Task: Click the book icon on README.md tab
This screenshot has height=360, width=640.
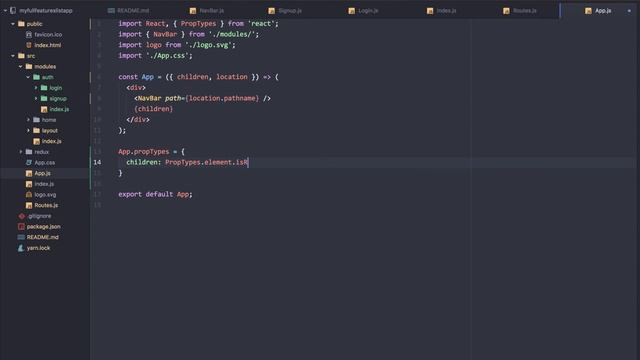Action: coord(111,11)
